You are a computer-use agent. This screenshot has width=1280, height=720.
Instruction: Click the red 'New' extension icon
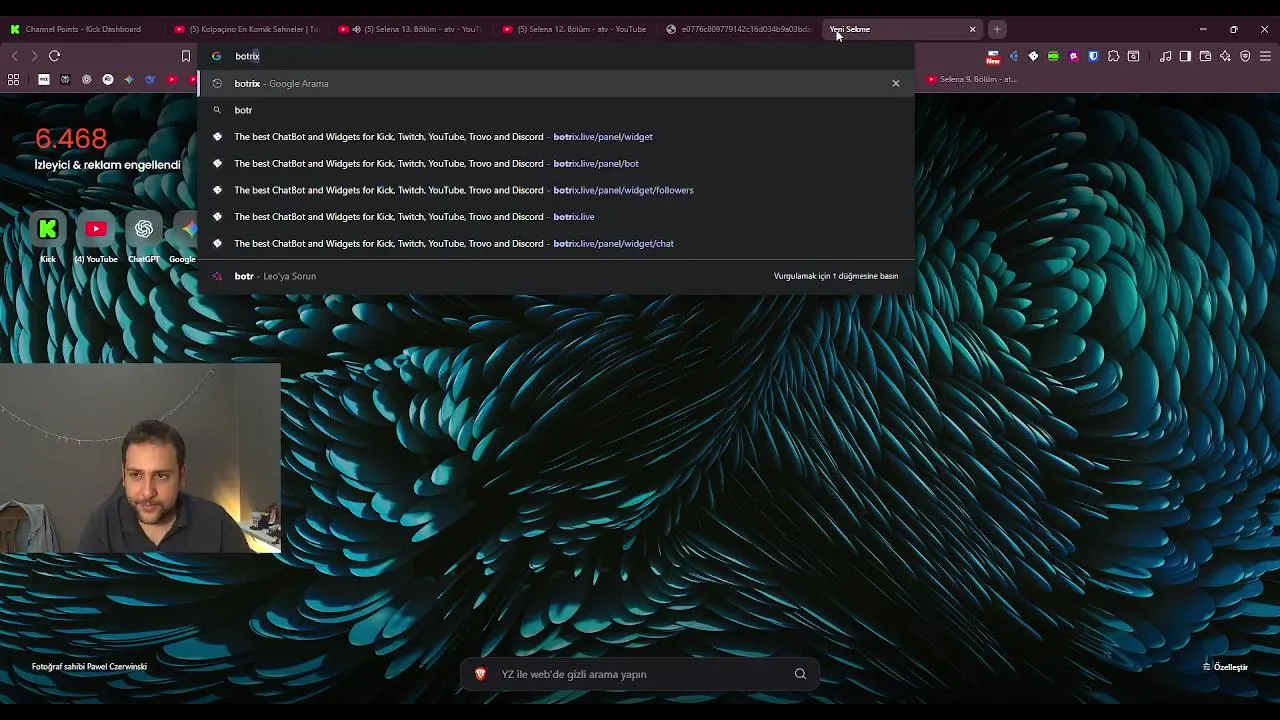(x=993, y=56)
